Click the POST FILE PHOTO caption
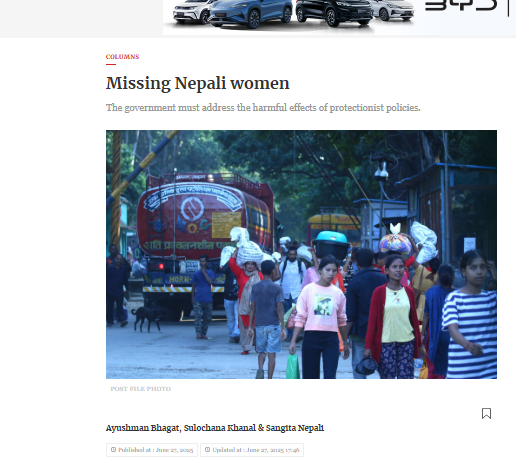Screen dimensions: 516x467 pyautogui.click(x=141, y=389)
